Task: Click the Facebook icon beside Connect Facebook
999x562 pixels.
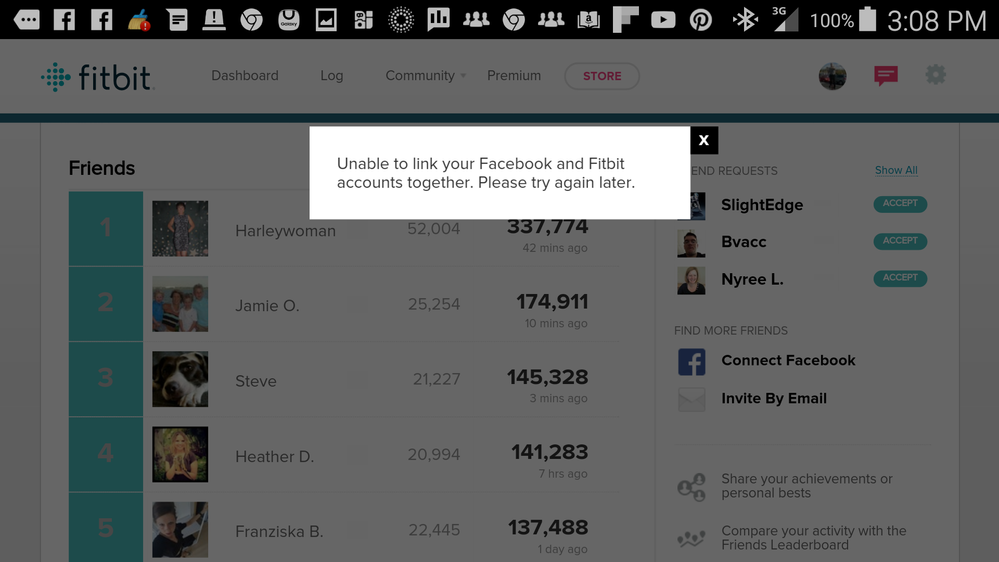Action: click(691, 361)
